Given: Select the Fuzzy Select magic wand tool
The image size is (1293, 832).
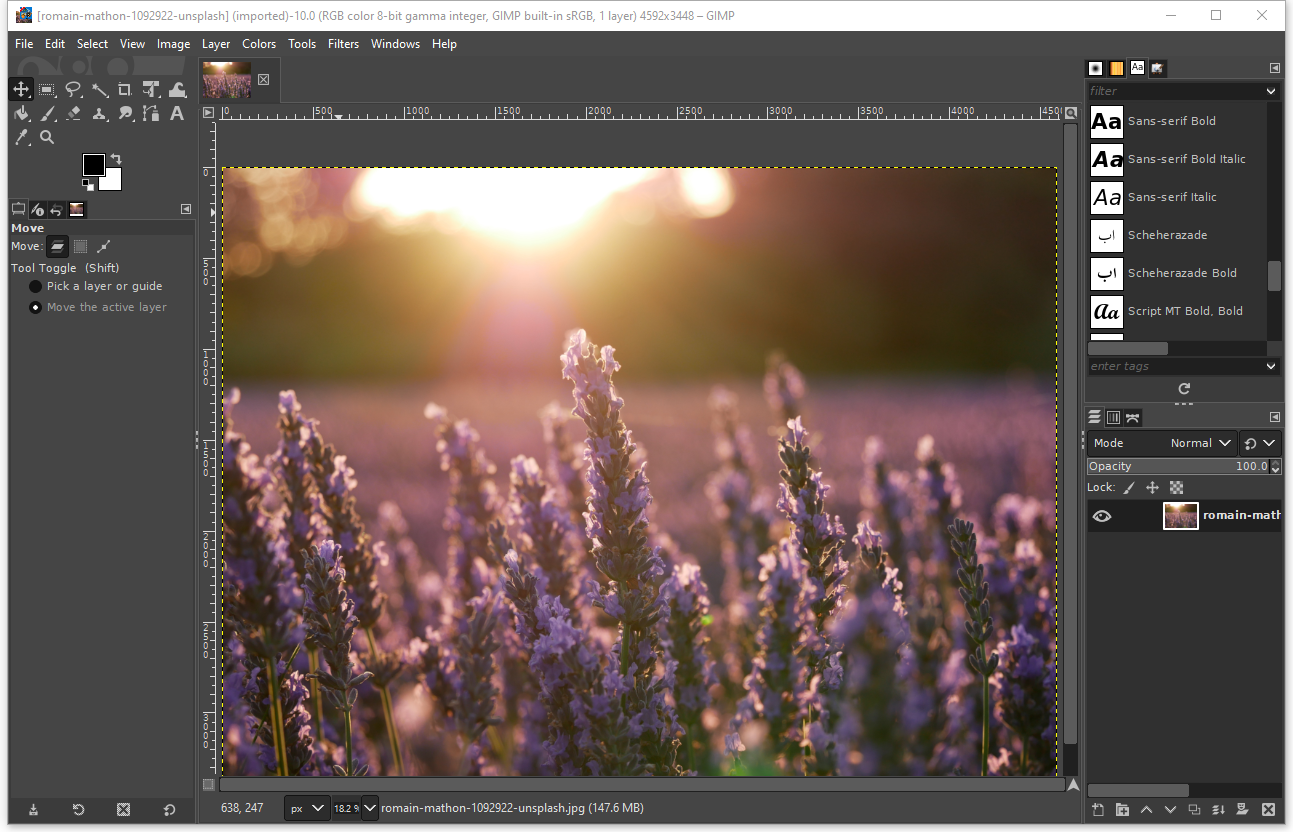Looking at the screenshot, I should pos(99,90).
